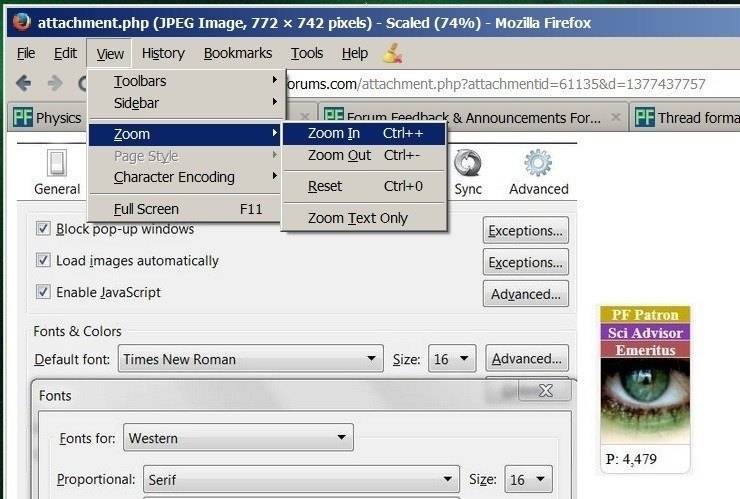Switch to the Thread format tab
740x499 pixels.
pyautogui.click(x=685, y=117)
